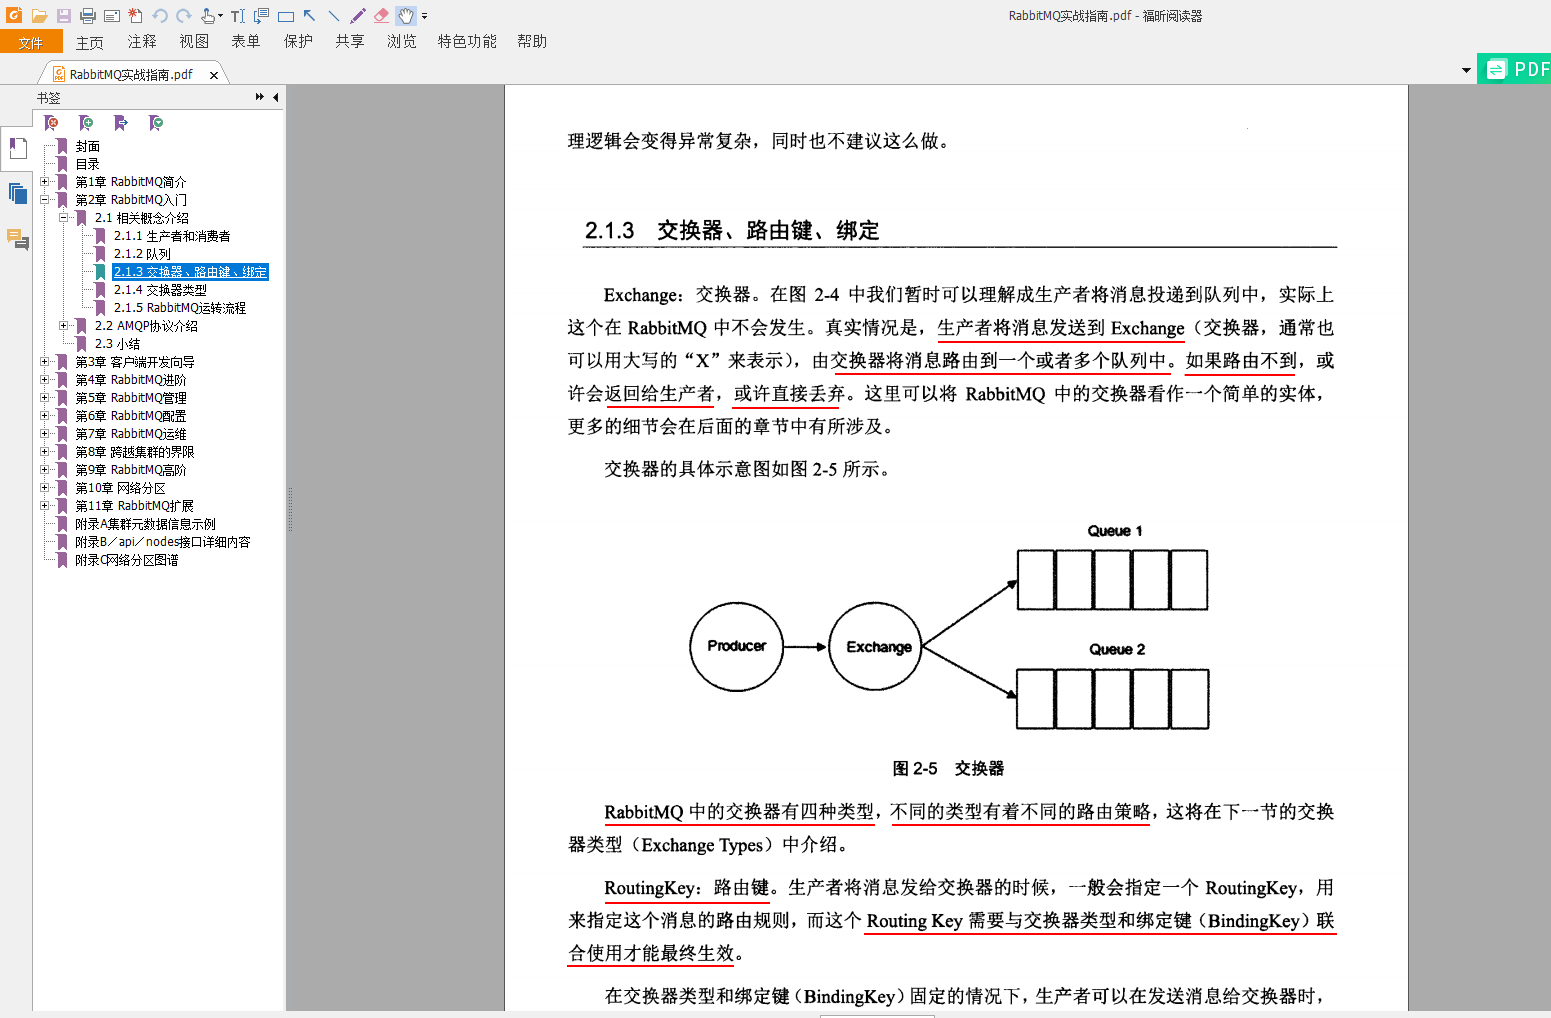Select the Pencil drawing tool
Viewport: 1551px width, 1018px height.
(x=358, y=15)
